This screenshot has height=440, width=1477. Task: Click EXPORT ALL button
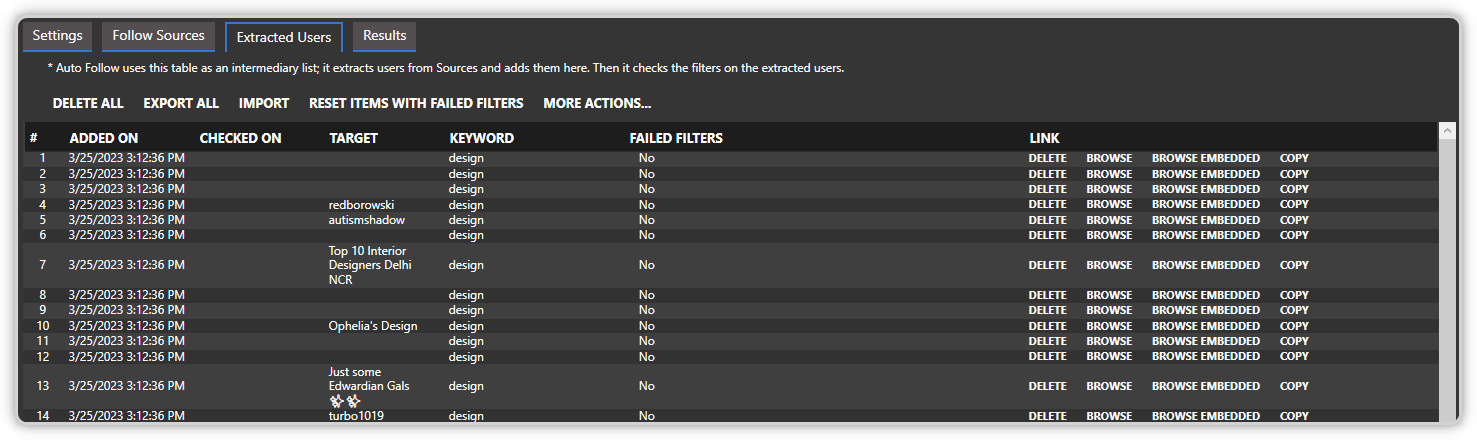(x=181, y=103)
